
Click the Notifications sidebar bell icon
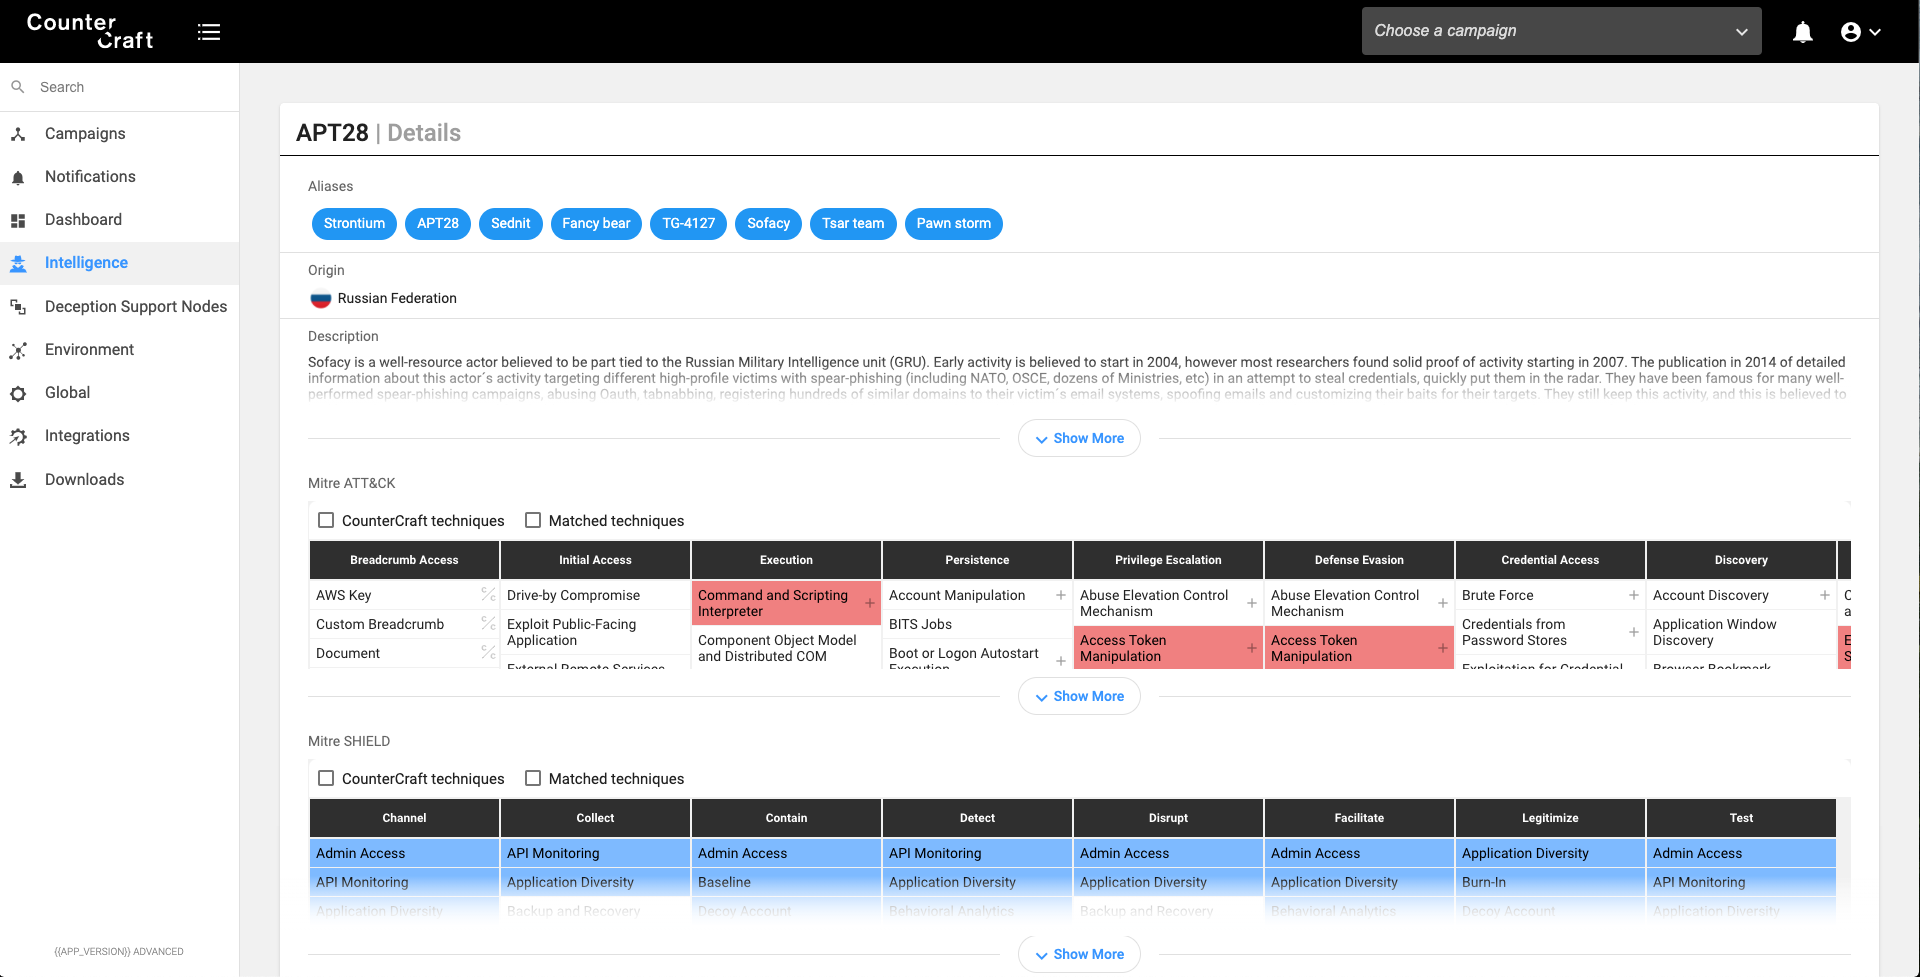coord(18,177)
